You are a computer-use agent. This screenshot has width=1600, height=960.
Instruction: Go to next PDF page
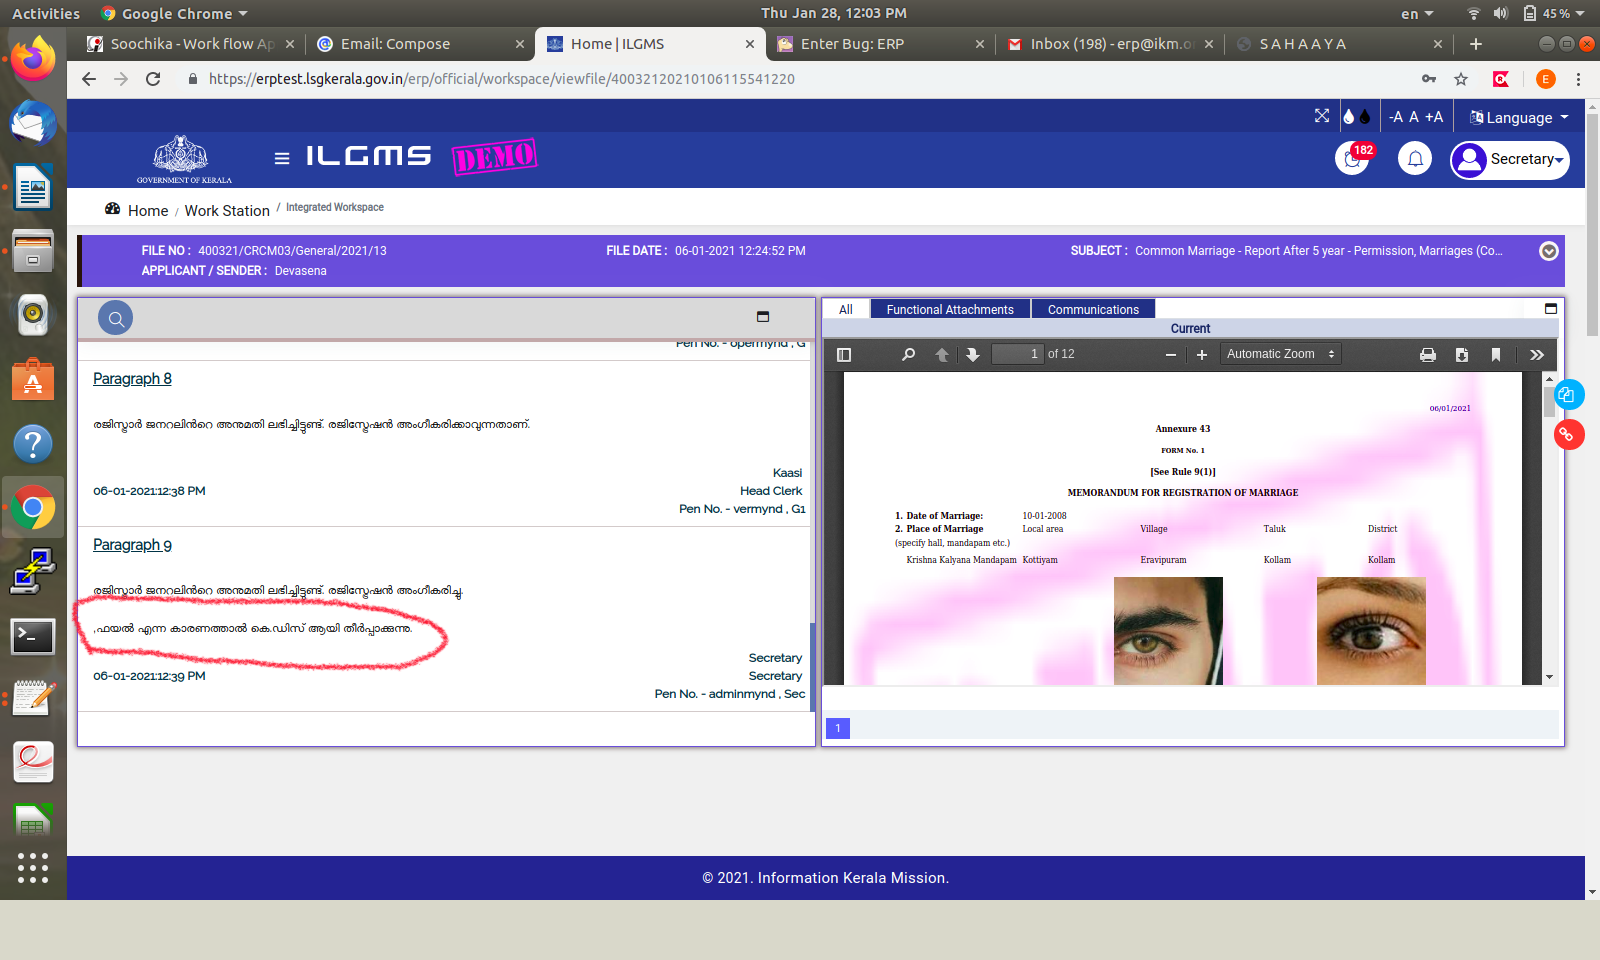[x=973, y=355]
